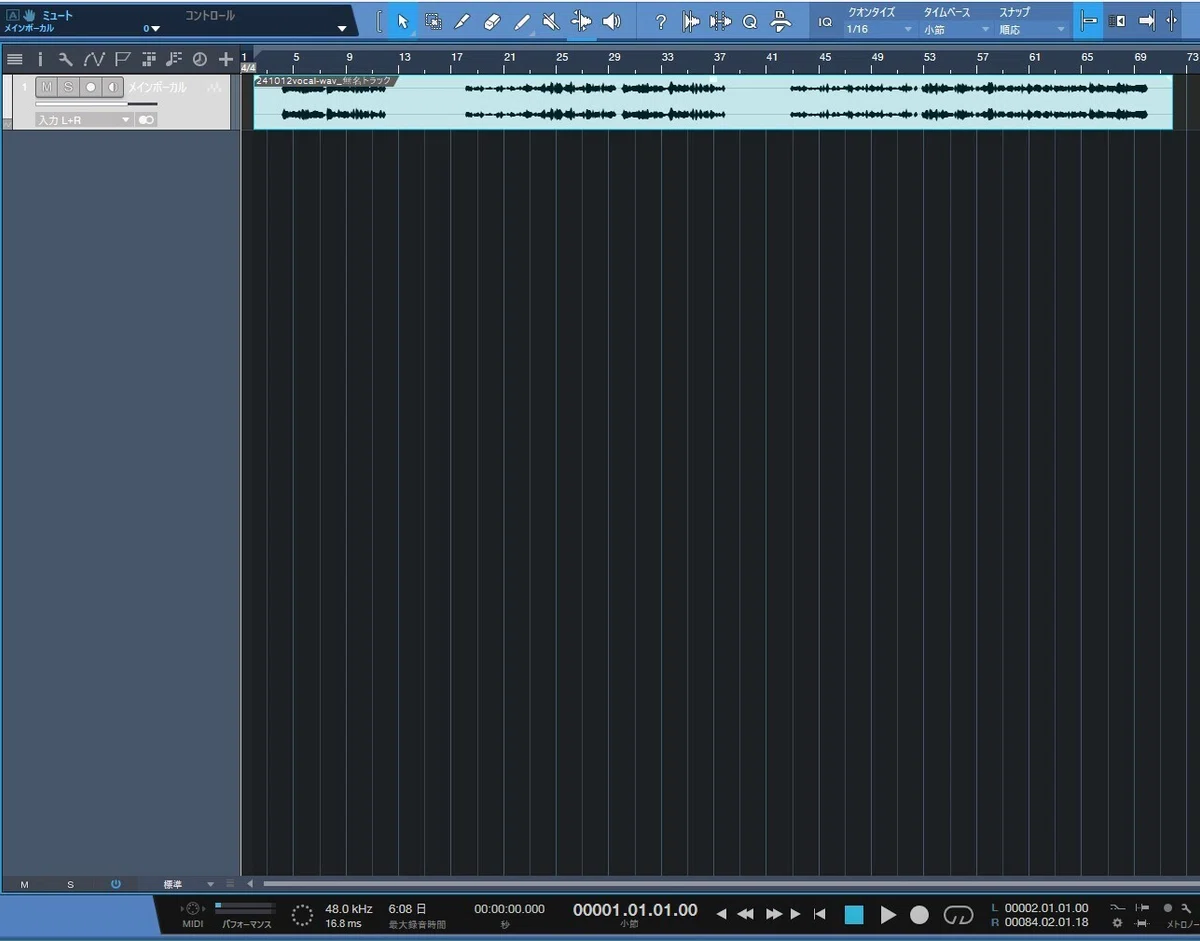Open the Inspector (i) icon
The width and height of the screenshot is (1200, 941).
[40, 59]
